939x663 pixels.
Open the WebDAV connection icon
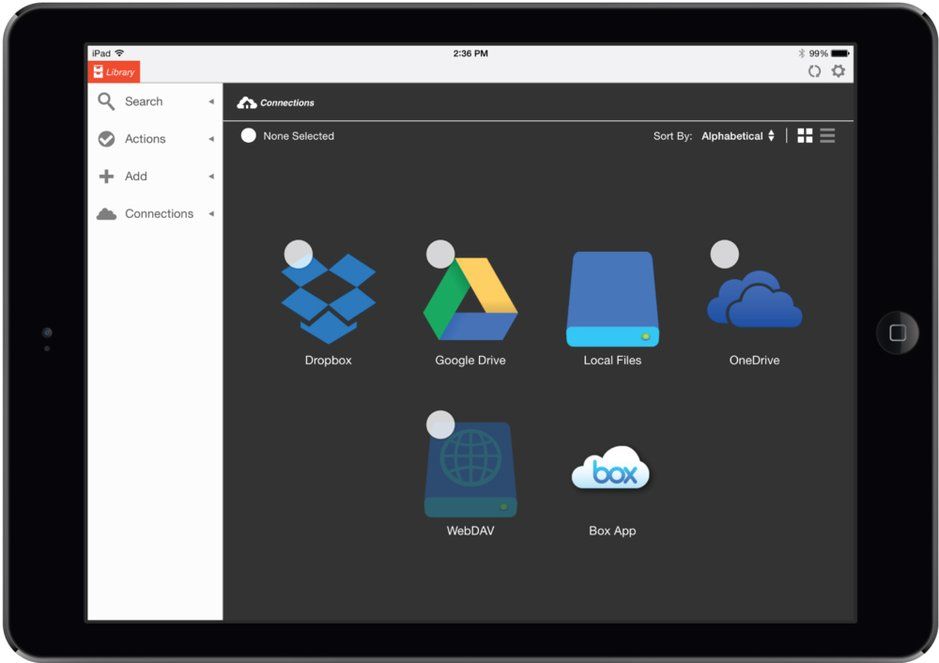470,470
